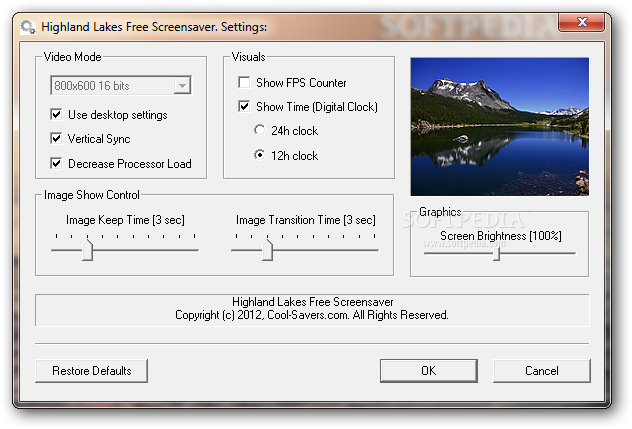Click the Screen Brightness slider handle
Viewport: 632px width, 429px height.
(x=497, y=254)
